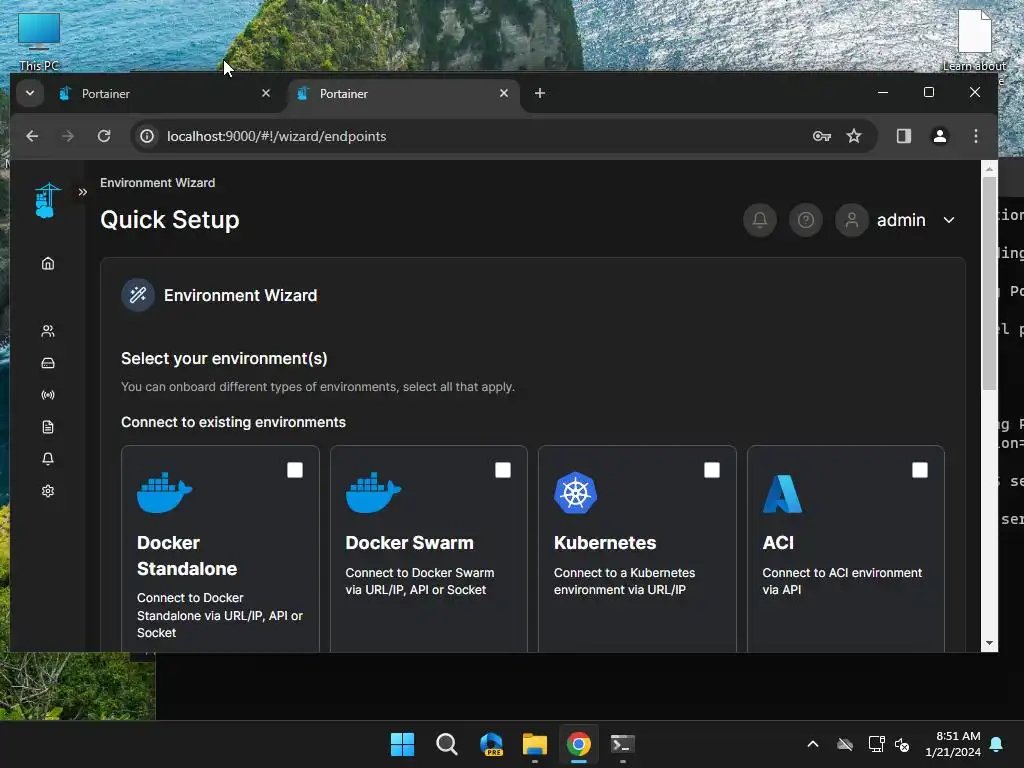
Task: Click the scrollbar up arrow
Action: coord(989,168)
